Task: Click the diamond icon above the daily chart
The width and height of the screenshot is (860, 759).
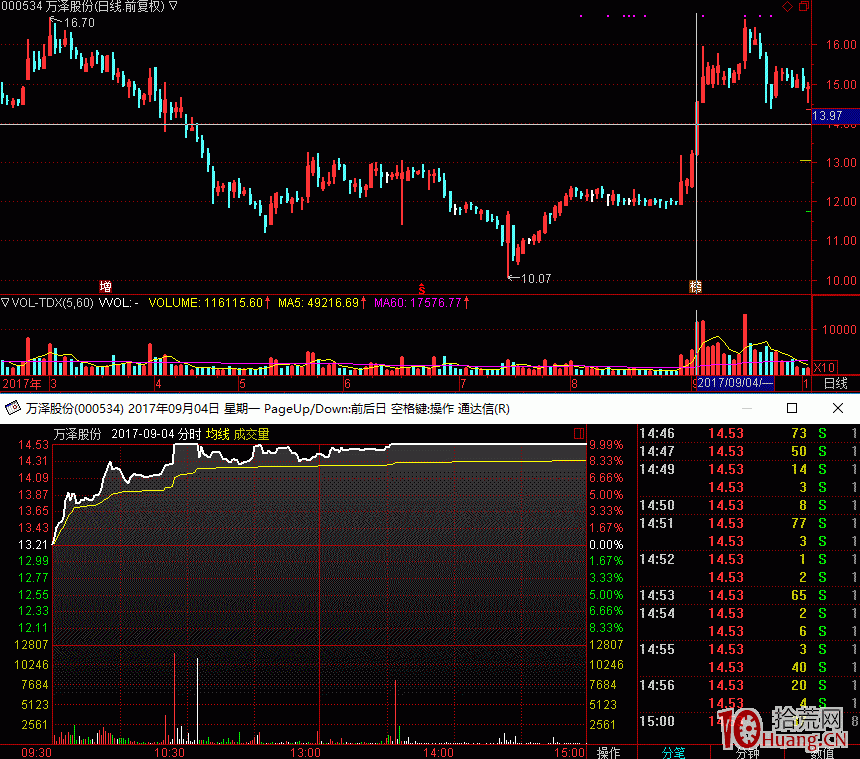Action: tap(788, 7)
